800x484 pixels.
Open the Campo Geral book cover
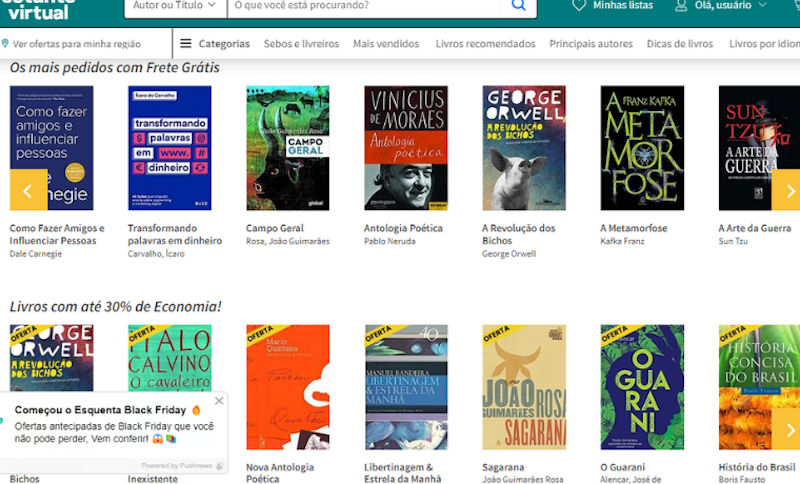(x=288, y=148)
